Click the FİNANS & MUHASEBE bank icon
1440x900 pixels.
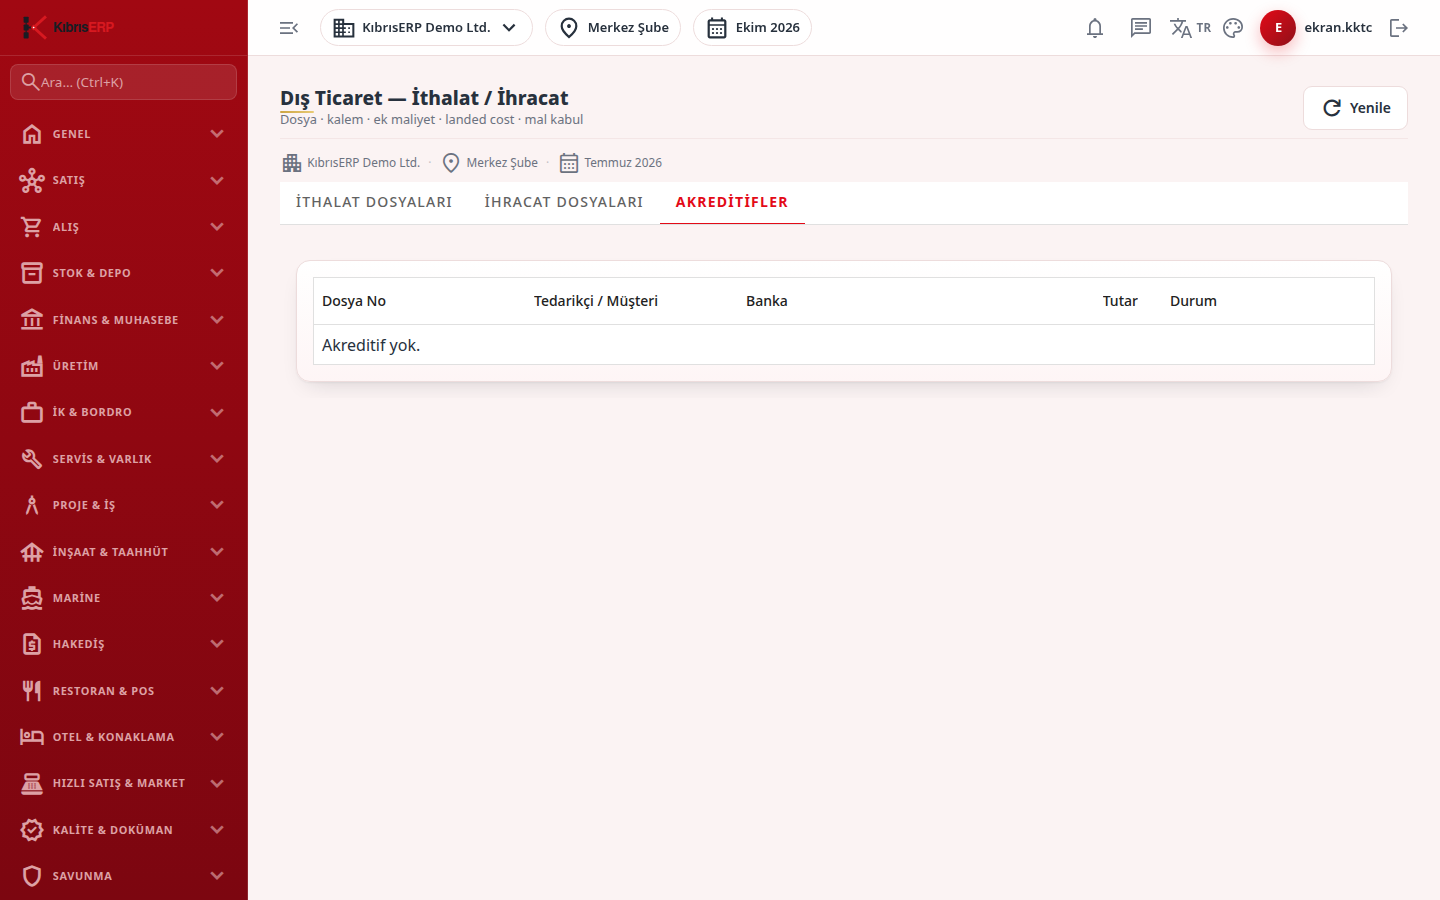click(x=32, y=320)
